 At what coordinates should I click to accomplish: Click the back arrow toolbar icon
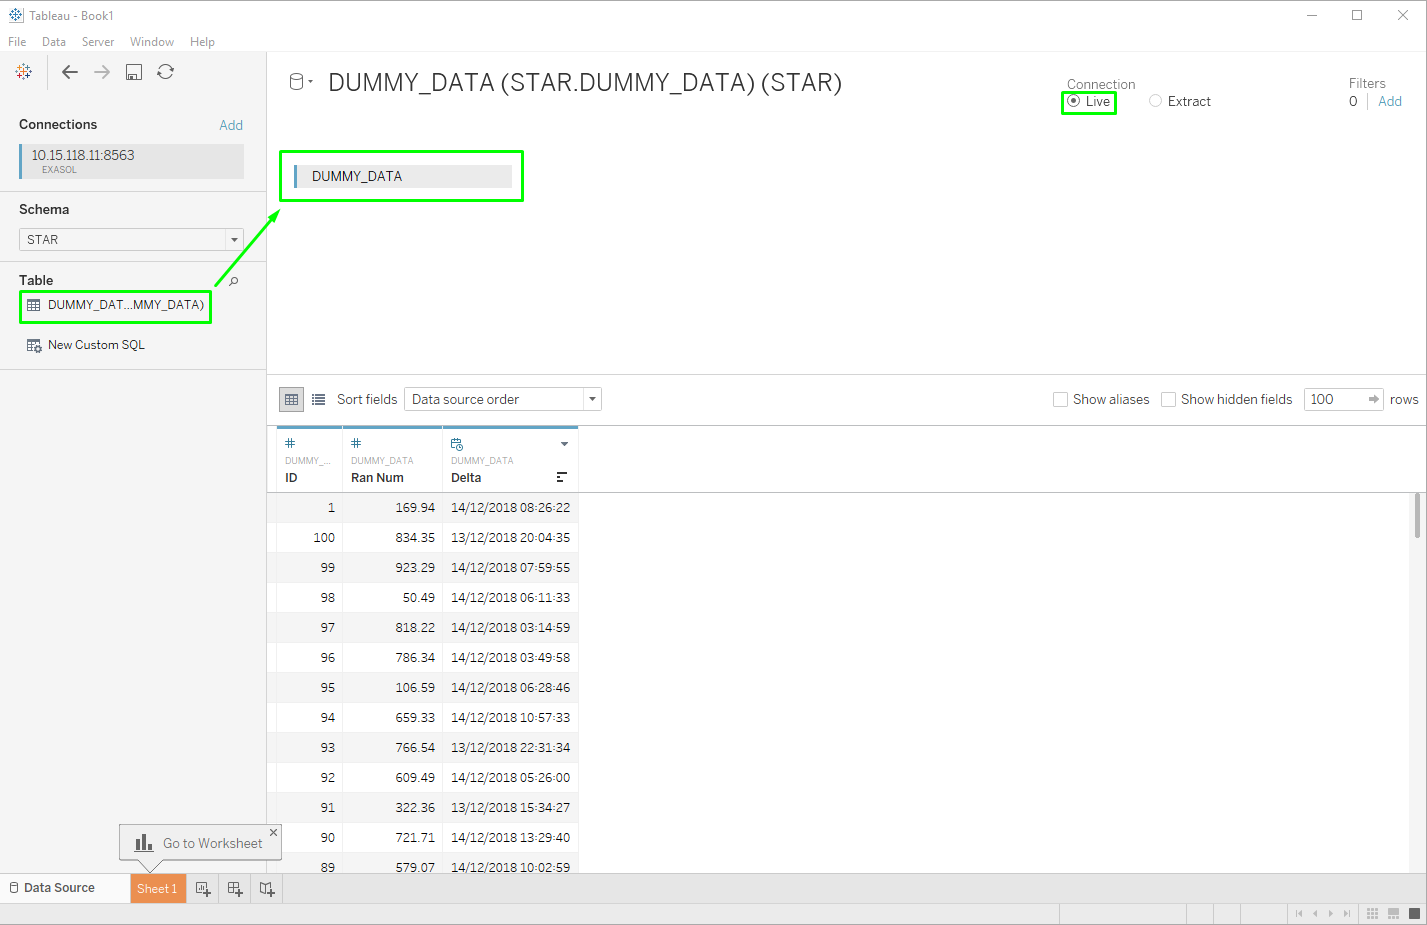coord(70,72)
